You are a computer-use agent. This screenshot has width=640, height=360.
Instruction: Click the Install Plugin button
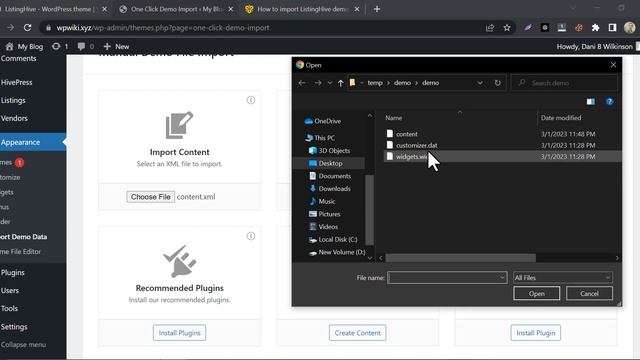(x=536, y=333)
